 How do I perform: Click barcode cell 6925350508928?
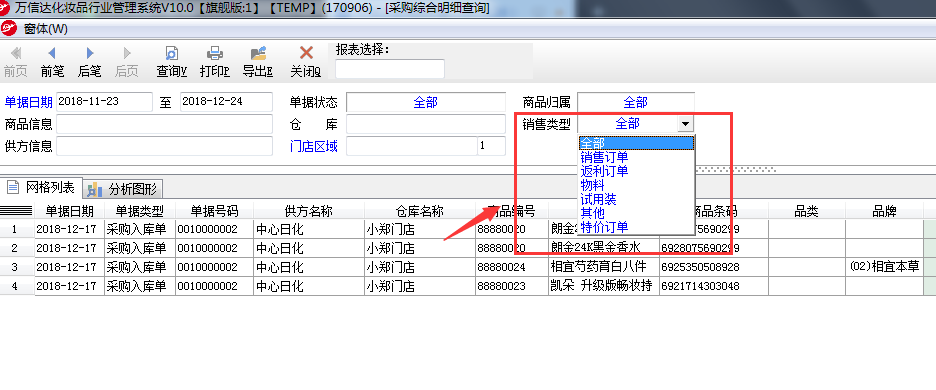[x=714, y=267]
